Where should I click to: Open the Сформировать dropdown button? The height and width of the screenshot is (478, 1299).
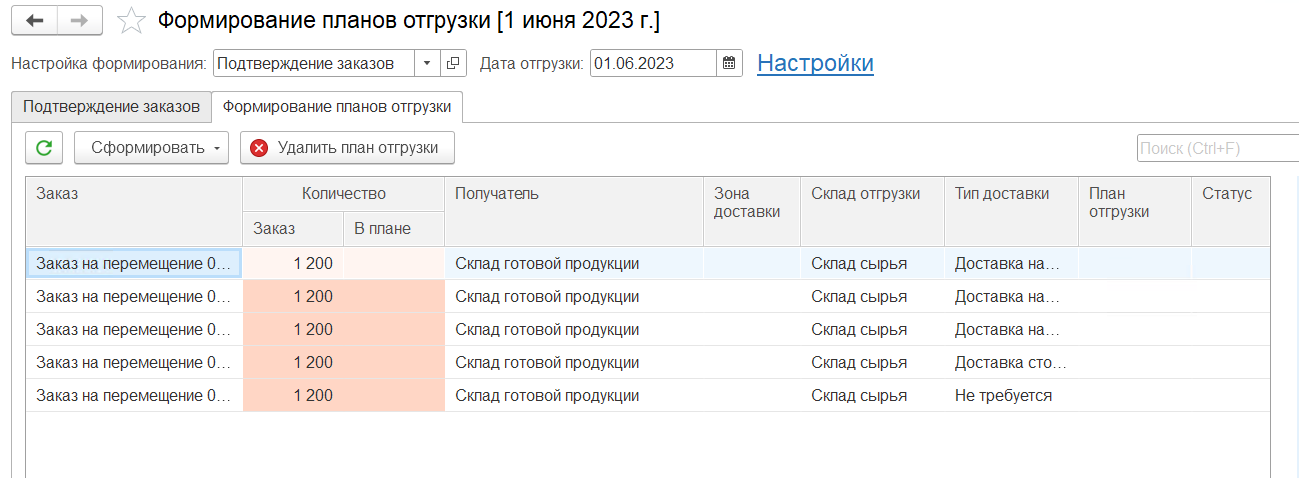(x=151, y=148)
